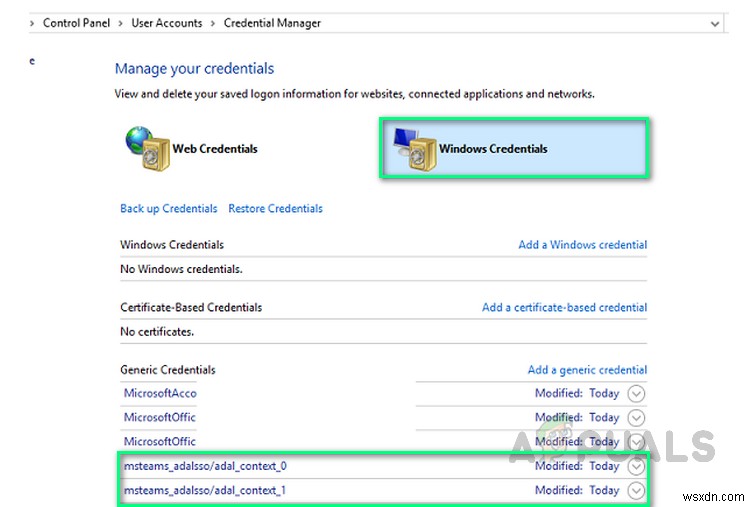Navigate to Control Panel breadcrumb

(x=79, y=23)
